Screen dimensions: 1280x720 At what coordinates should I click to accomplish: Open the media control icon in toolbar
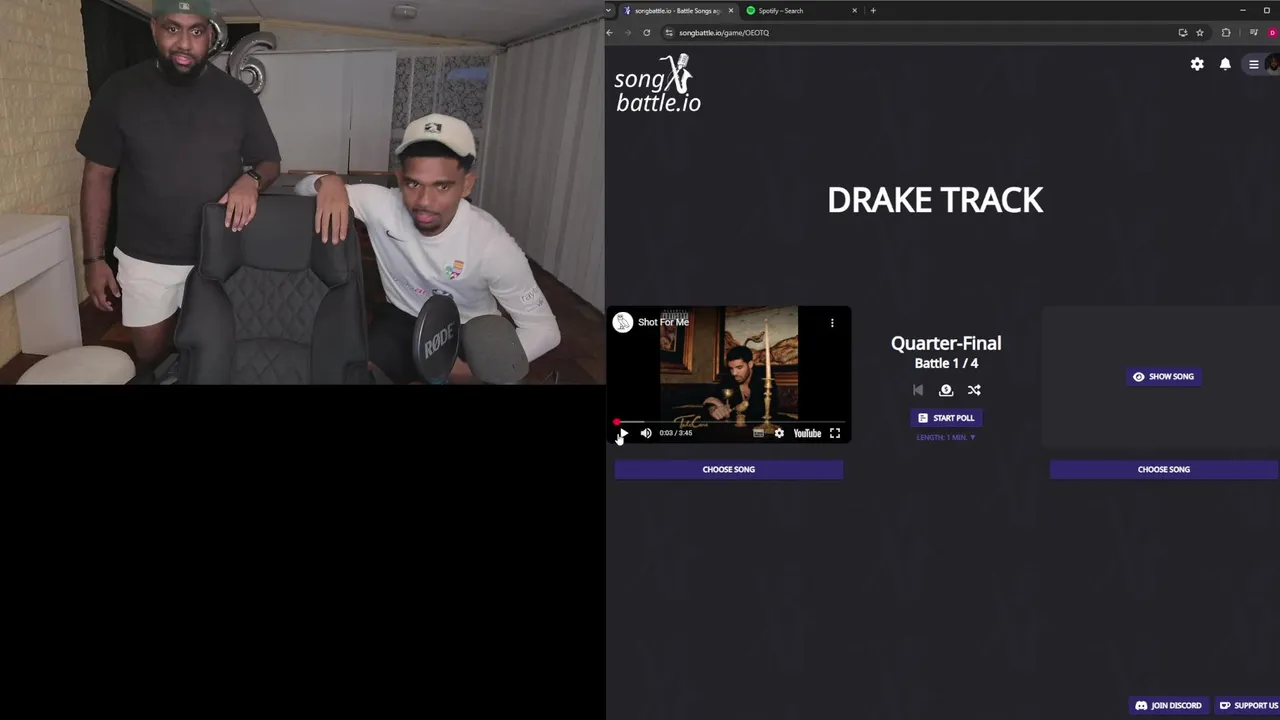click(1253, 32)
